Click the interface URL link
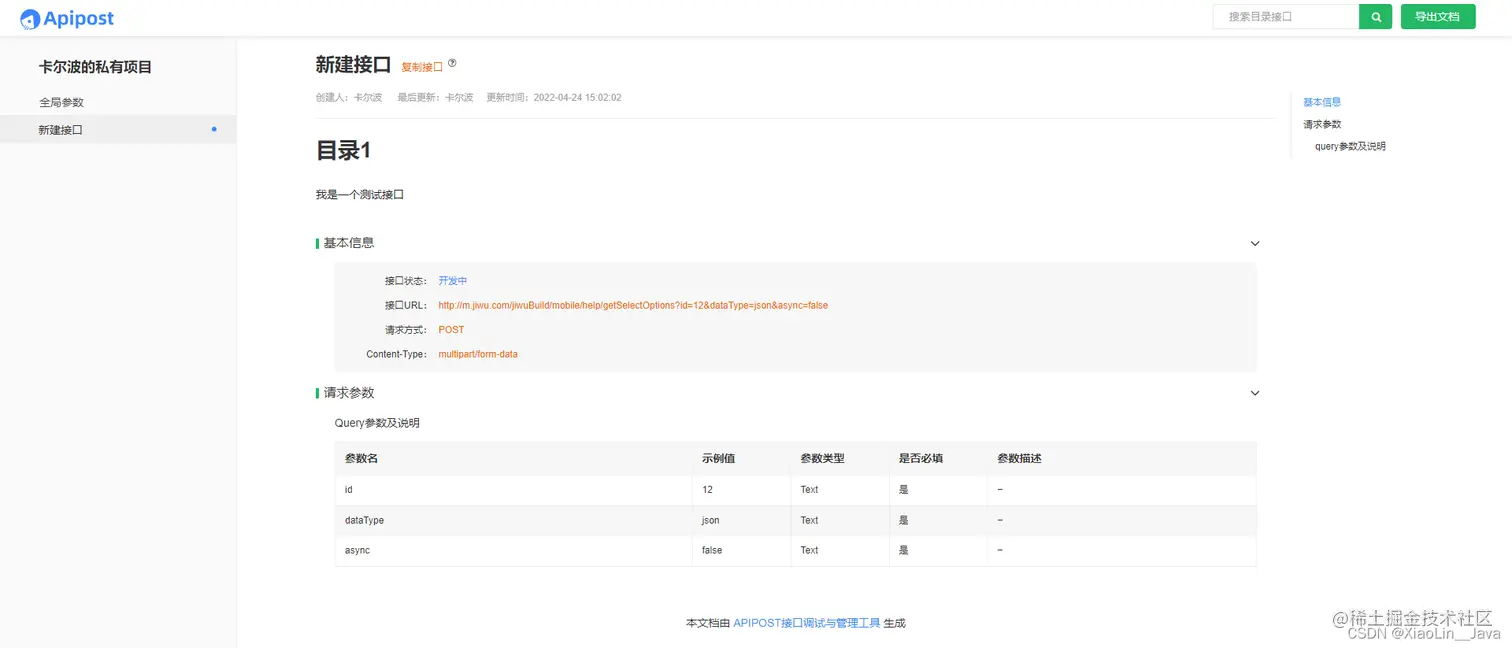 coord(633,305)
